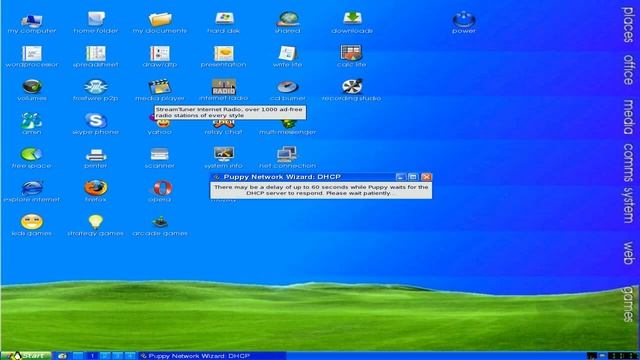Switch to the web side tab
The height and width of the screenshot is (360, 640).
tap(628, 253)
